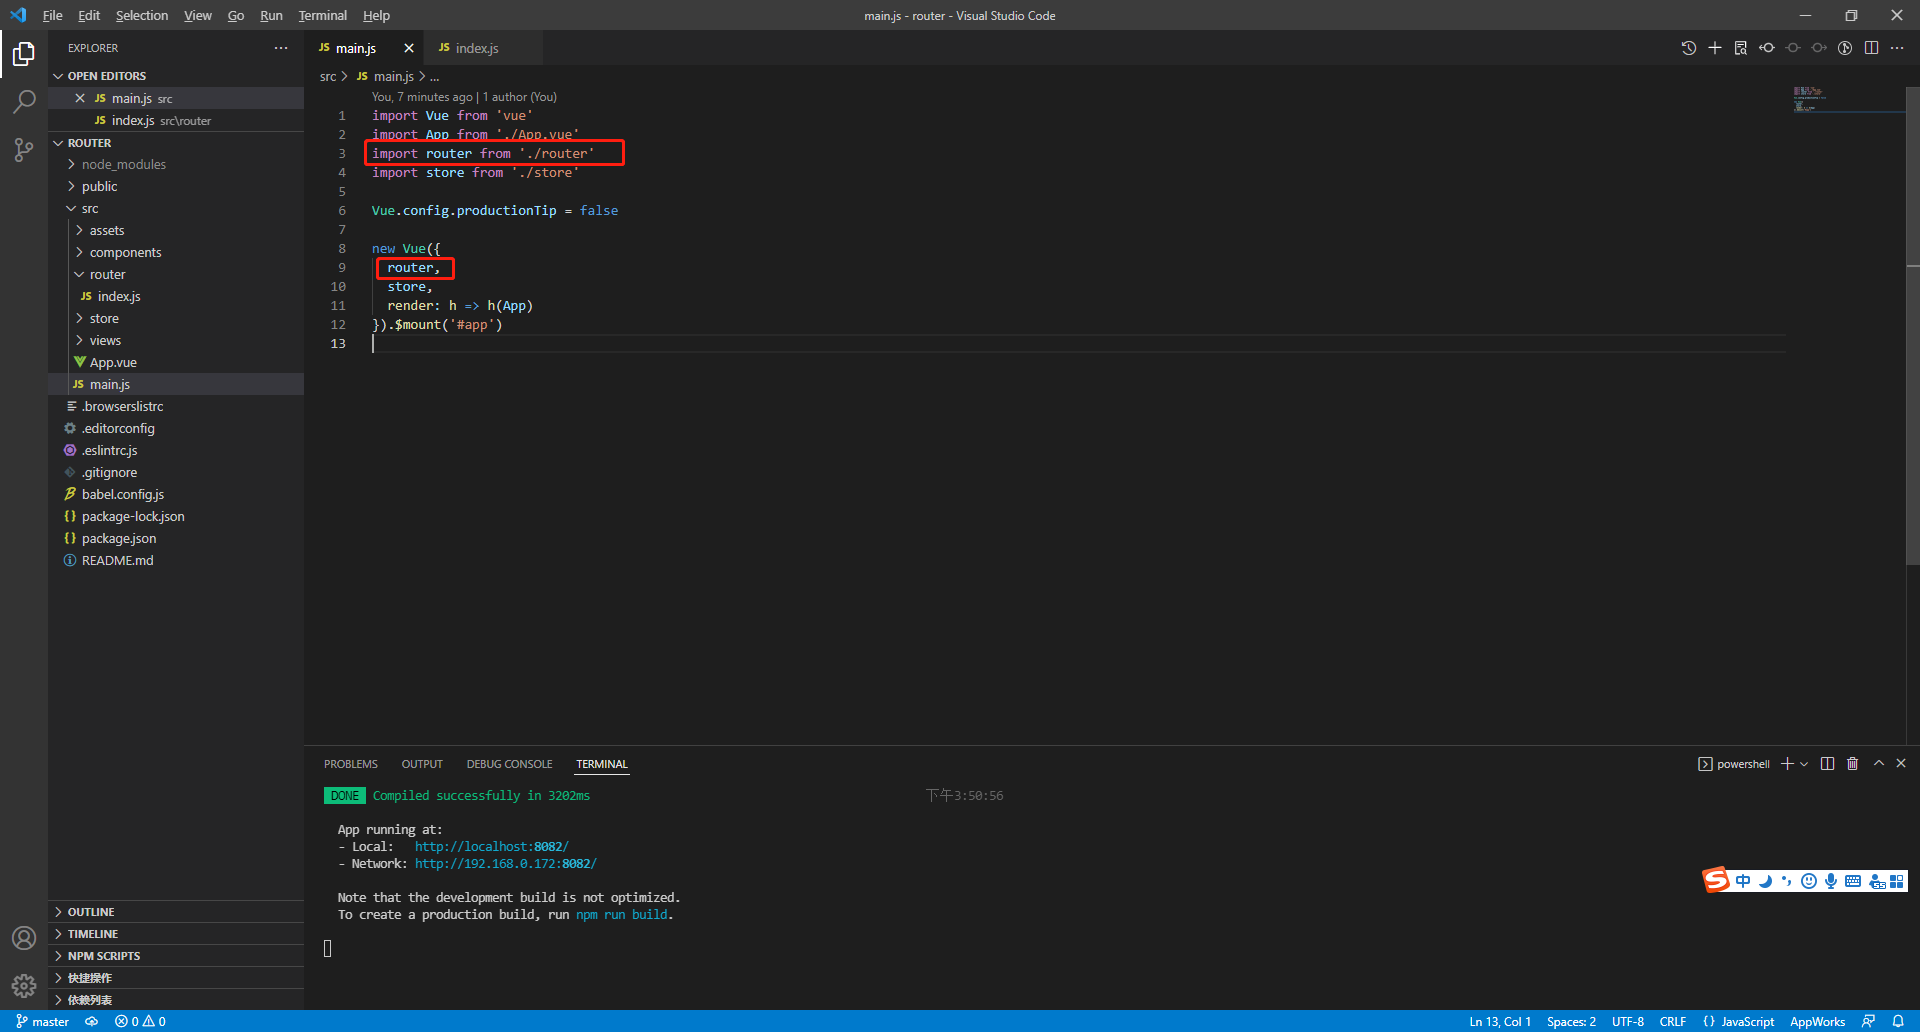
Task: Click the feedback icon in status bar
Action: click(1868, 1021)
